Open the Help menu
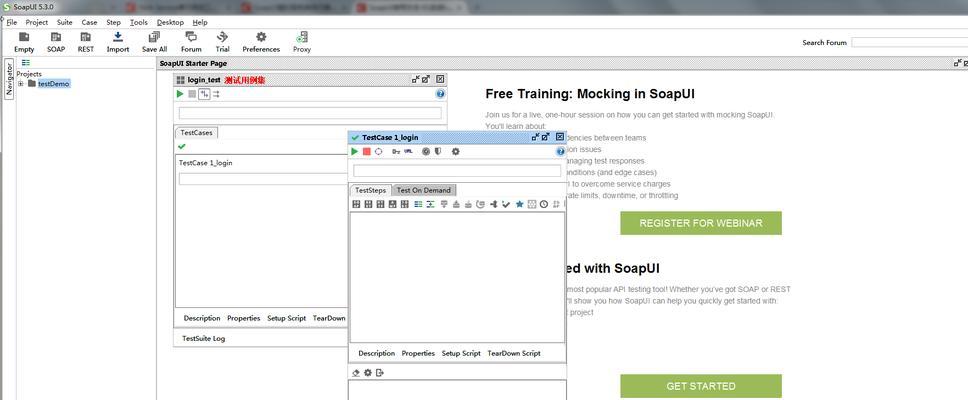 coord(200,22)
